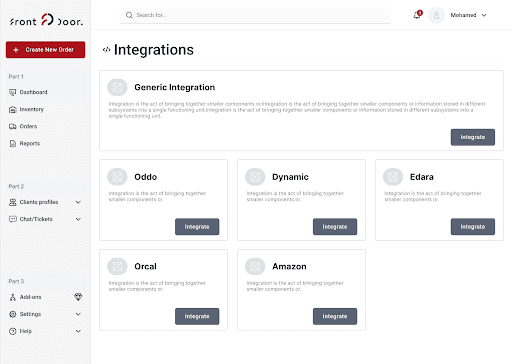
Task: Click the Orcal placeholder image
Action: click(x=117, y=266)
